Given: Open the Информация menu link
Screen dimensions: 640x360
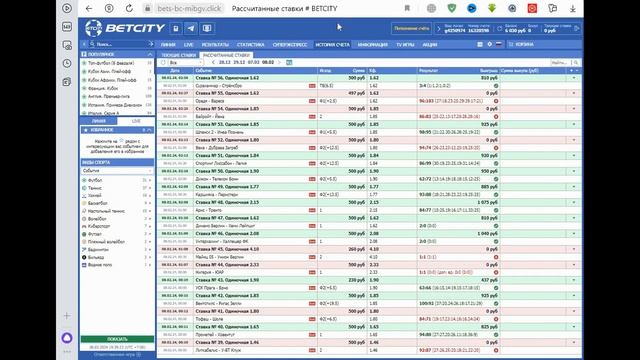Looking at the screenshot, I should pos(372,44).
